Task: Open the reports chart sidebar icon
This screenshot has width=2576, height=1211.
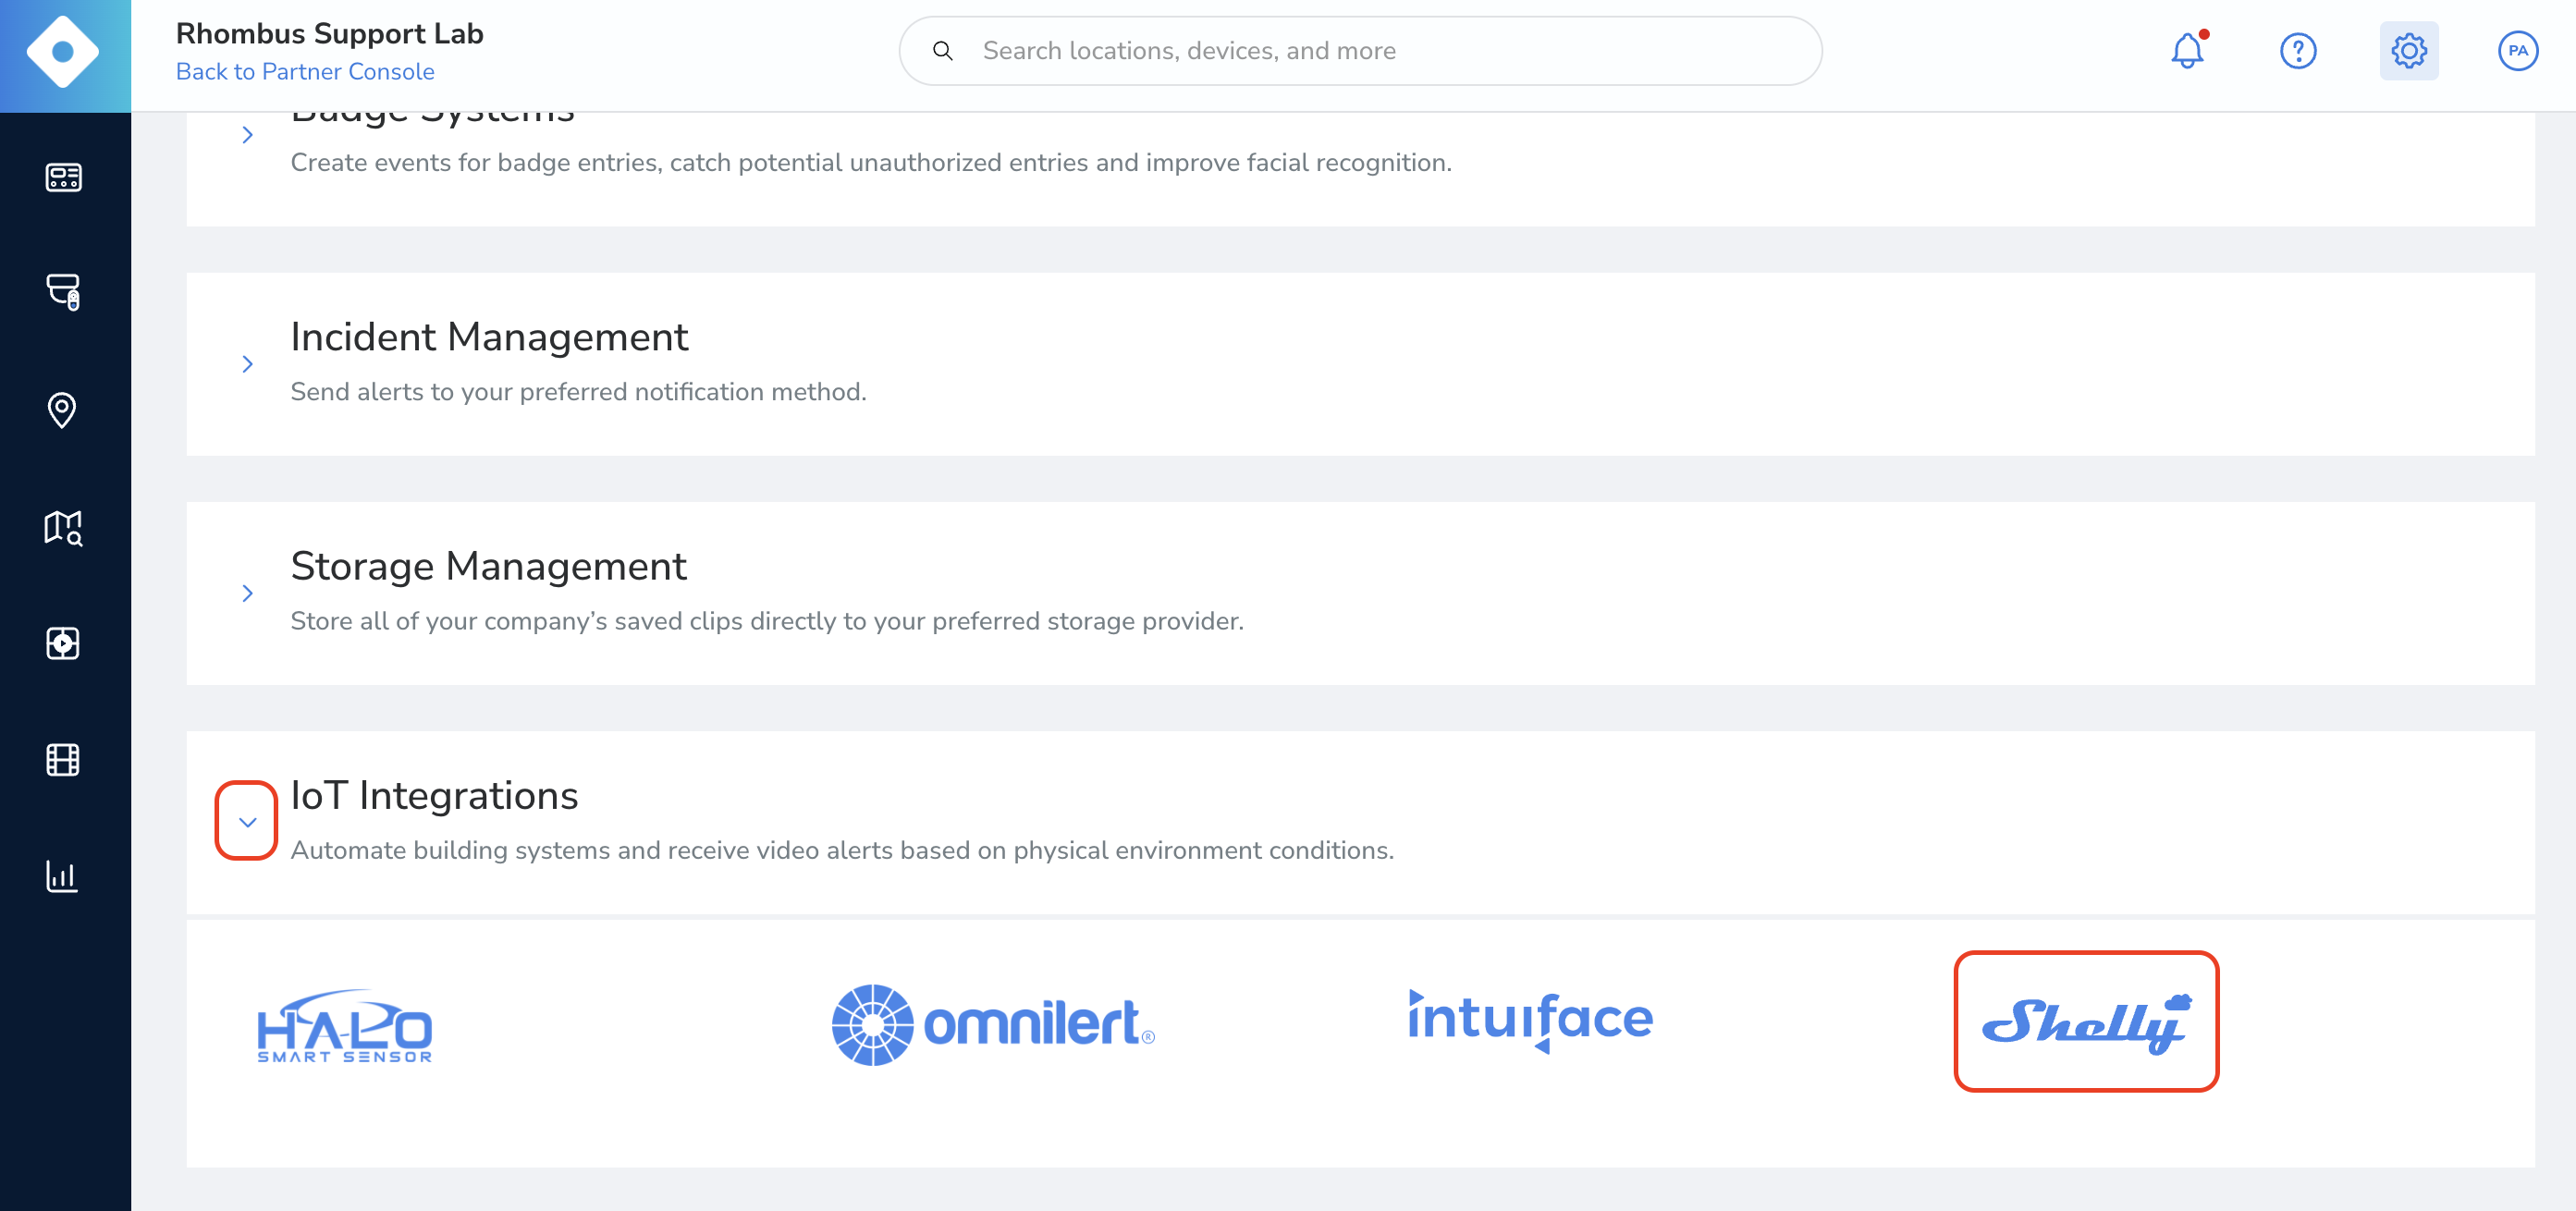Action: click(62, 876)
